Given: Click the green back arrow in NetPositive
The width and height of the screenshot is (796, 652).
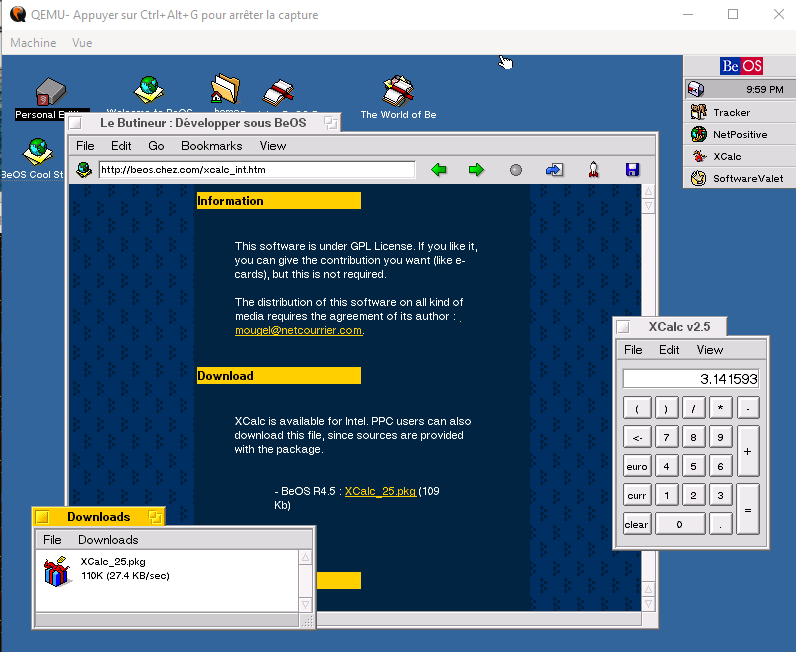Looking at the screenshot, I should [x=439, y=170].
